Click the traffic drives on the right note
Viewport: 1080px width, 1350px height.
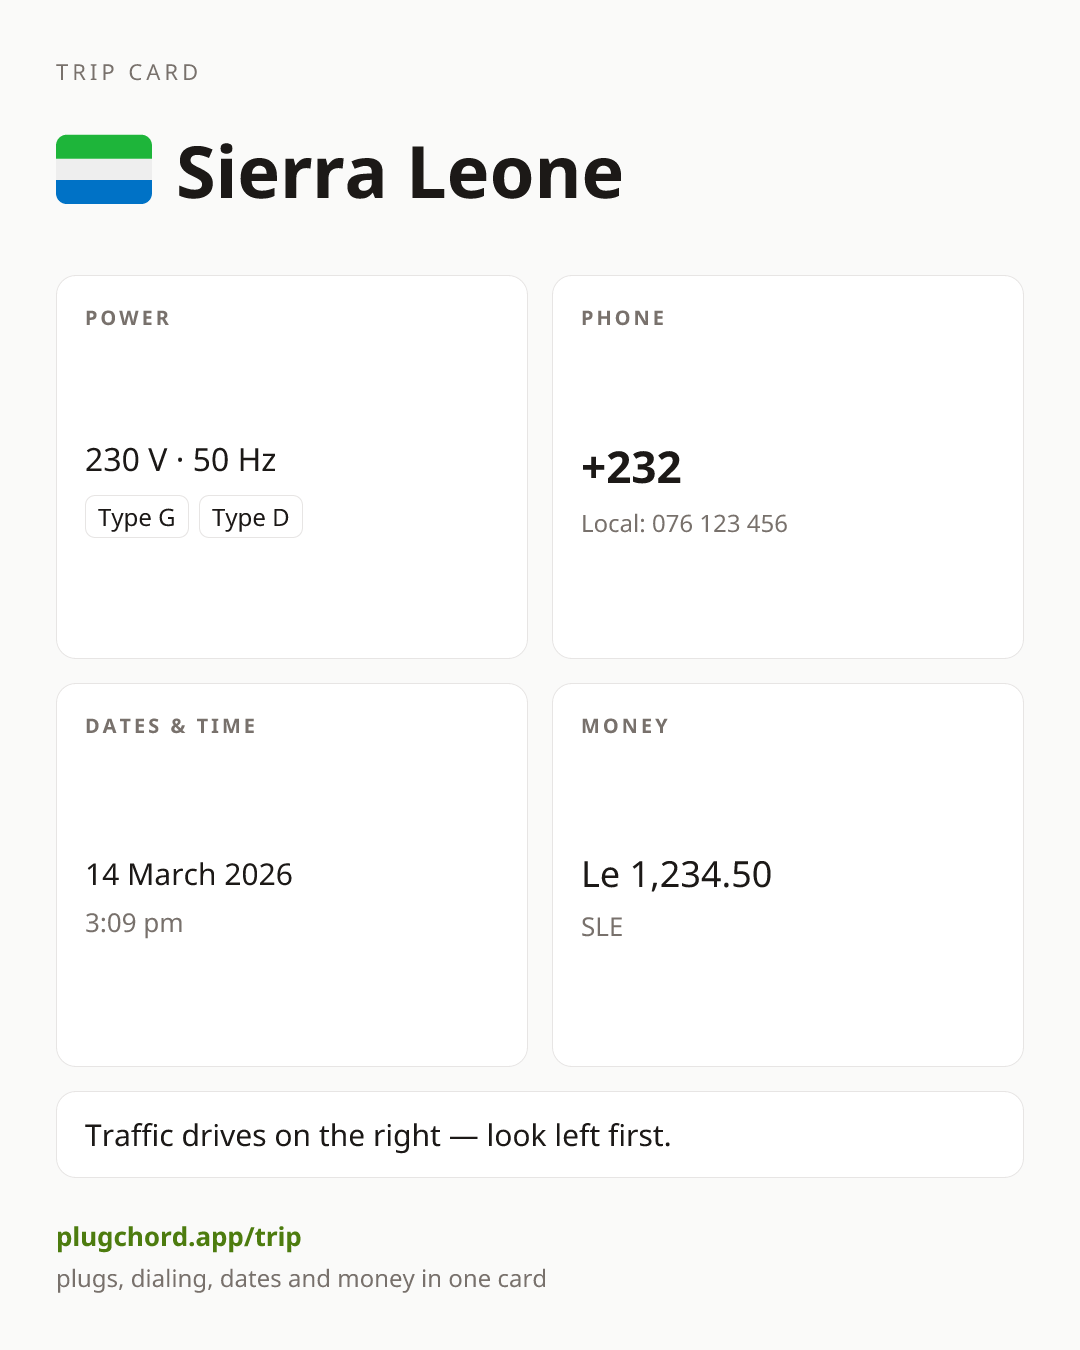(378, 1135)
